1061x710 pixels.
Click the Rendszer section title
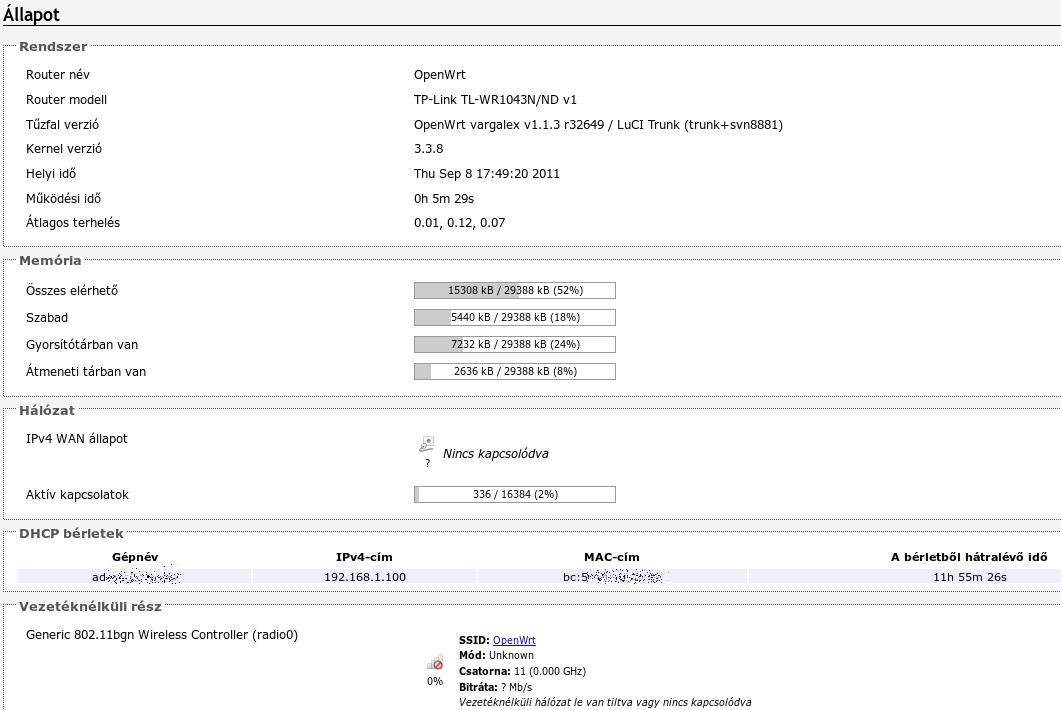53,47
